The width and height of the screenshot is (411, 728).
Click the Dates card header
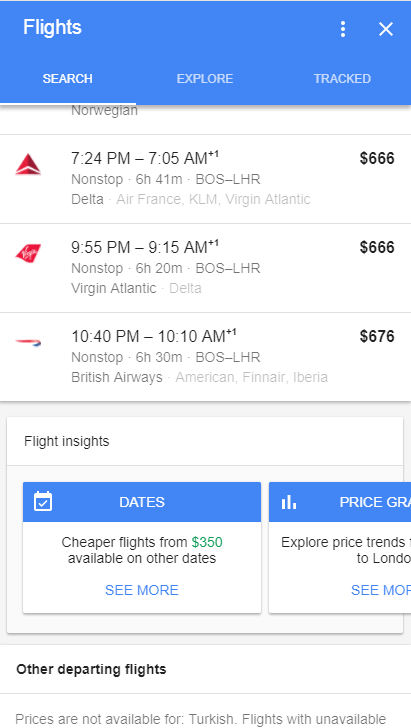pyautogui.click(x=142, y=502)
